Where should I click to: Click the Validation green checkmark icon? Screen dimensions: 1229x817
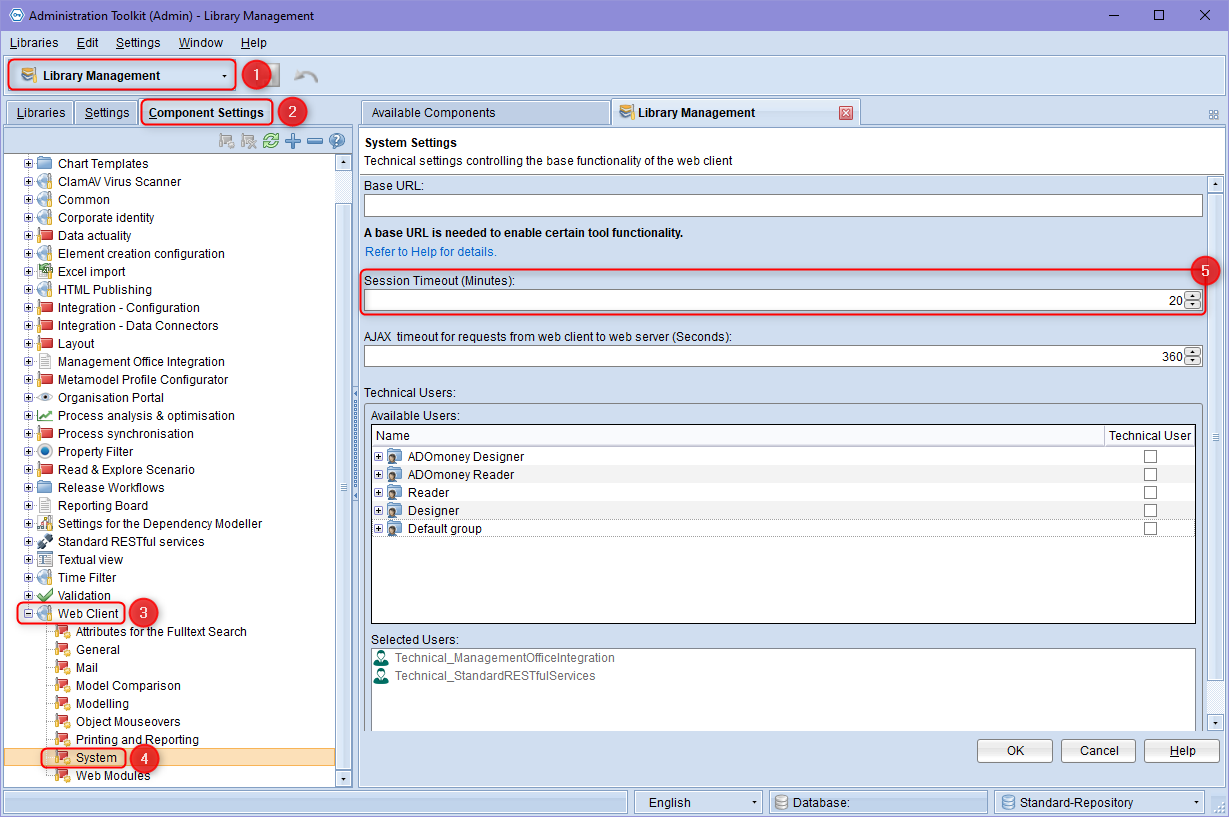pos(45,596)
